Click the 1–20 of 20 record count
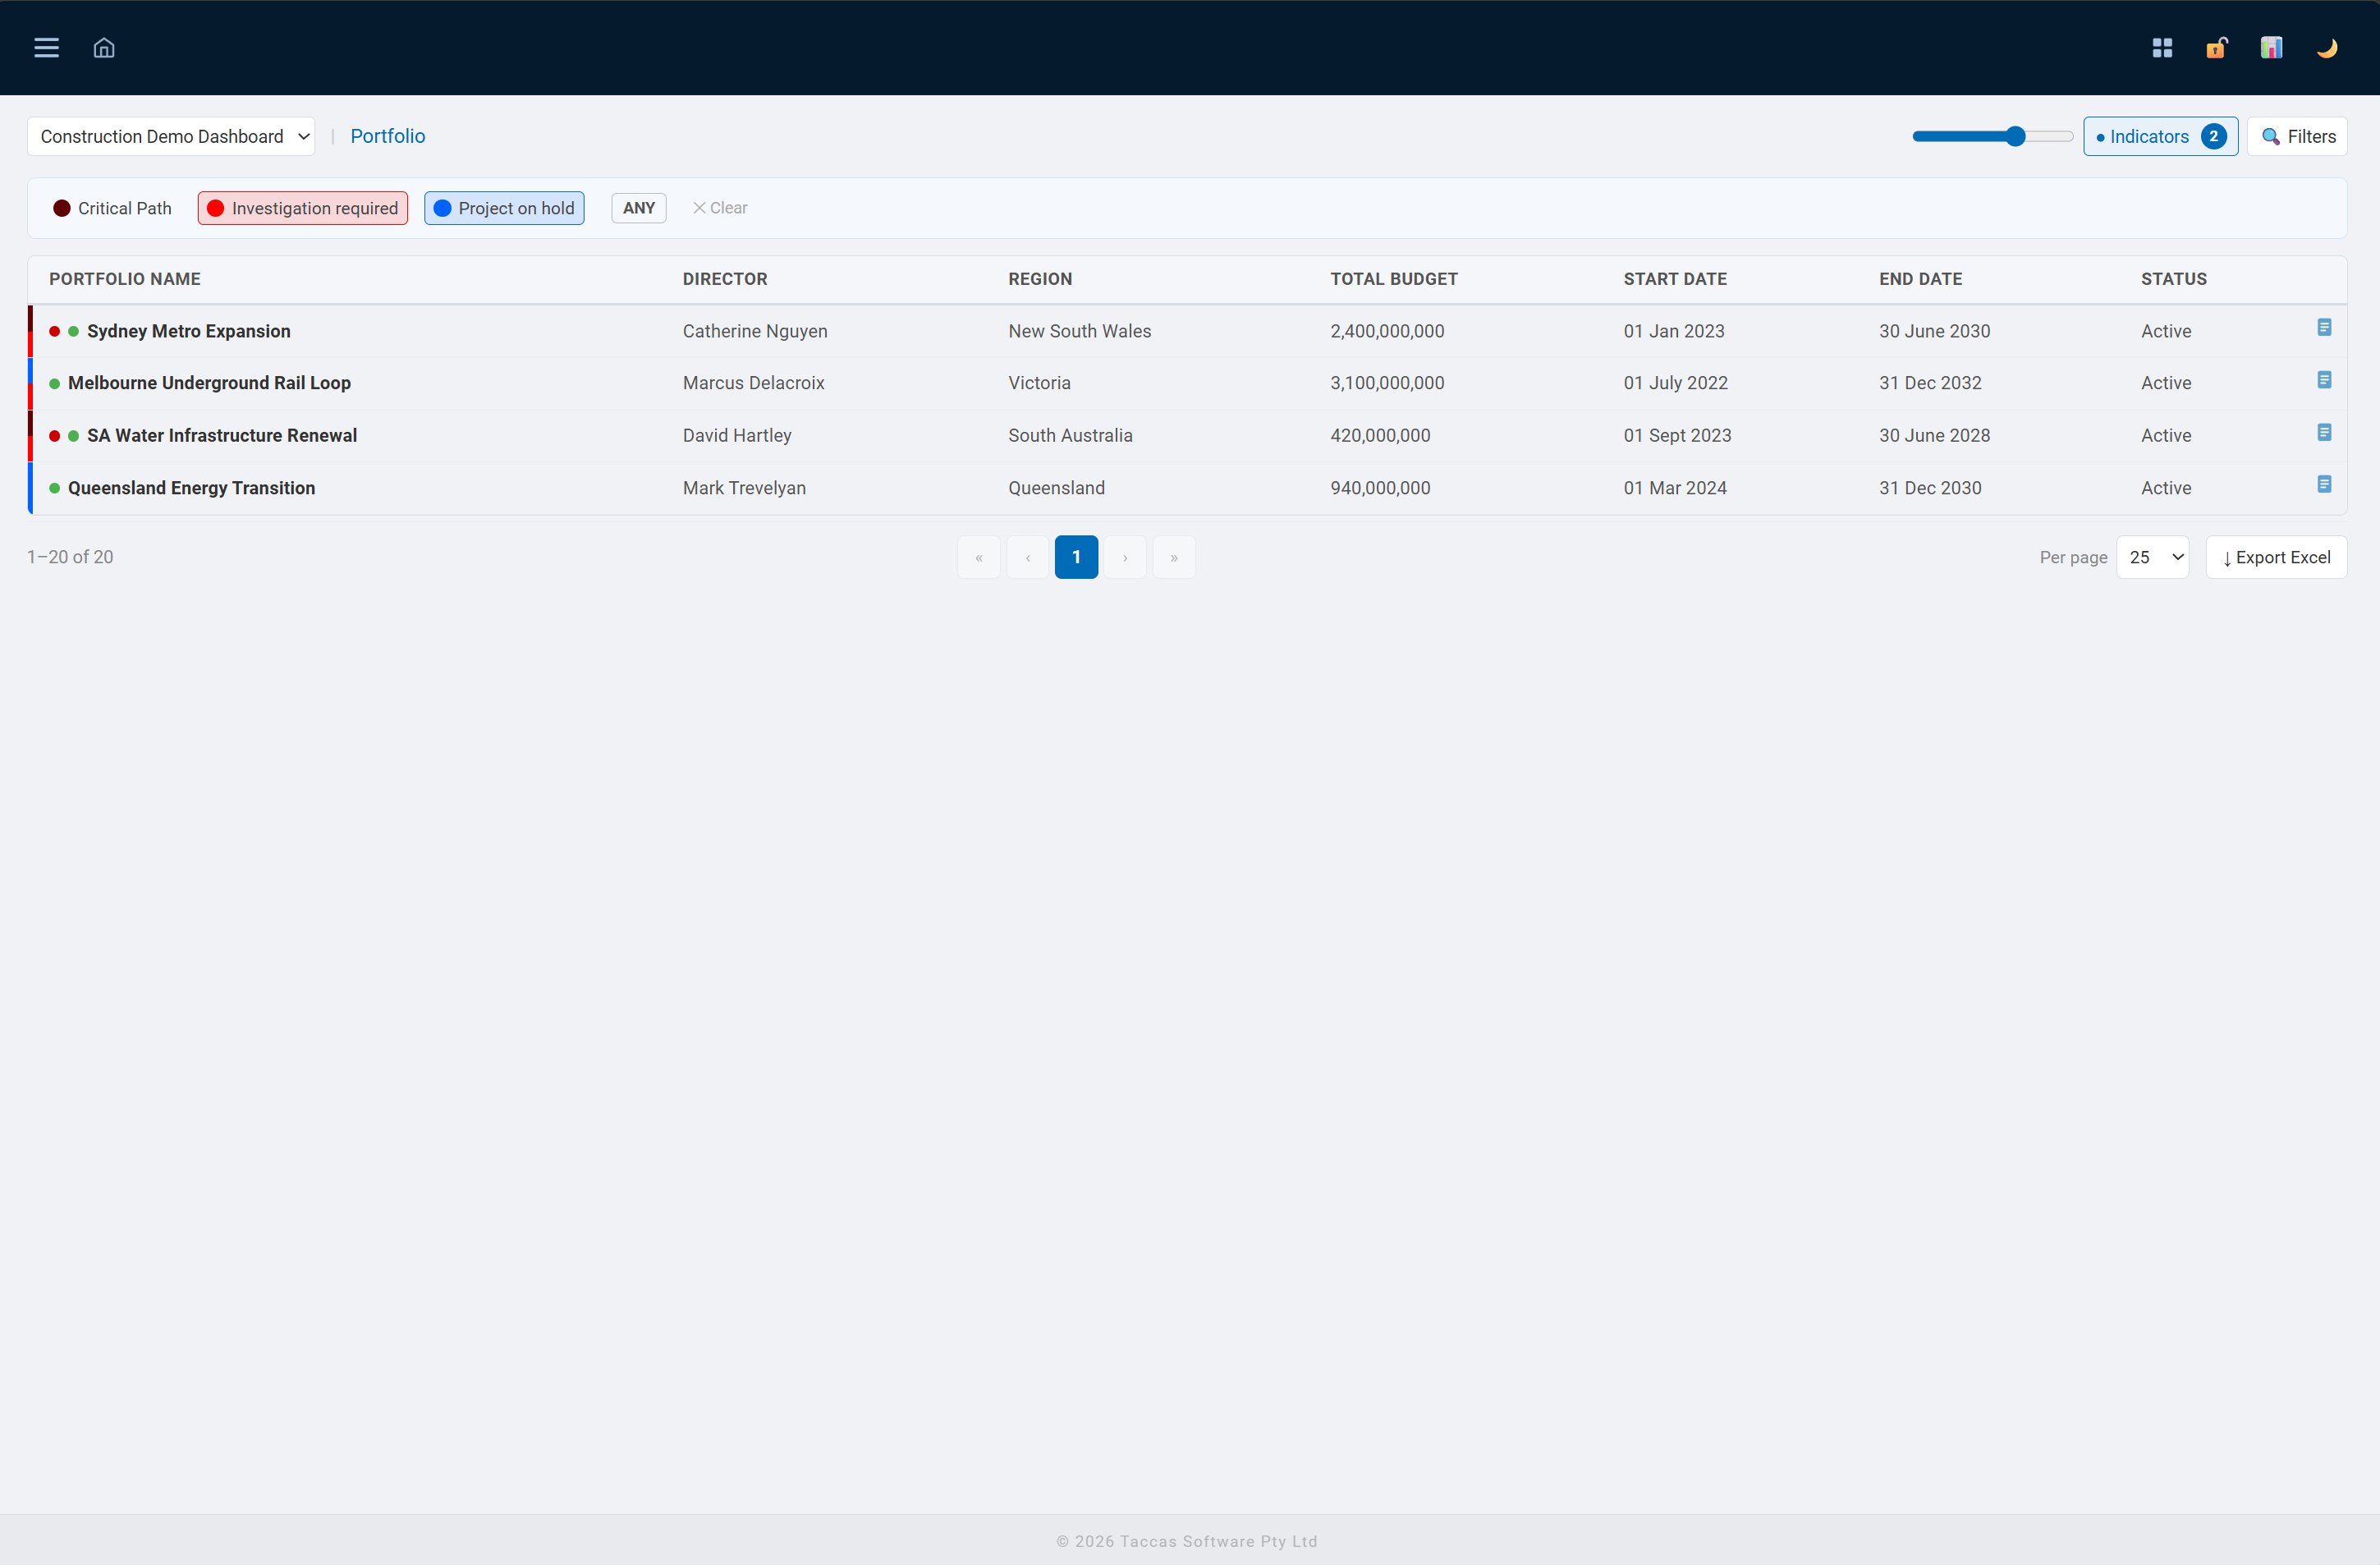This screenshot has width=2380, height=1565. point(70,557)
